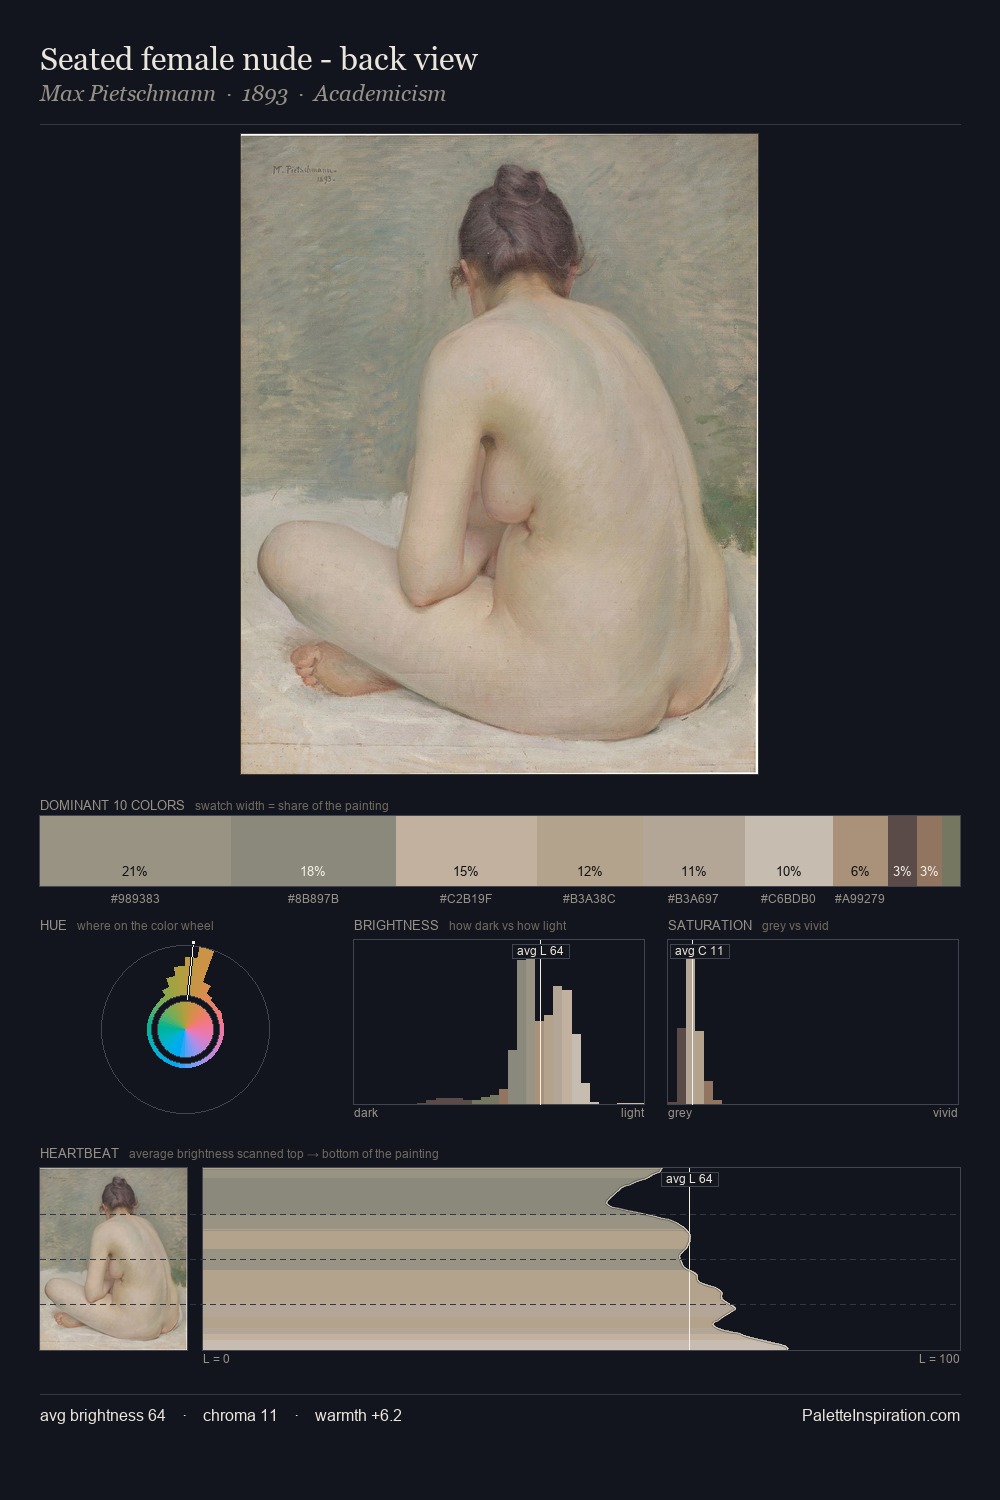The image size is (1000, 1500).
Task: Click the hex code '#8B897B'
Action: [313, 899]
